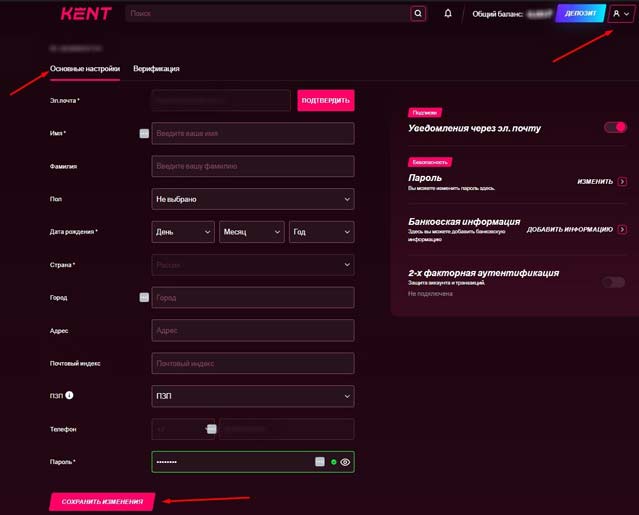Show password with the eye icon
639x515 pixels.
(x=345, y=462)
